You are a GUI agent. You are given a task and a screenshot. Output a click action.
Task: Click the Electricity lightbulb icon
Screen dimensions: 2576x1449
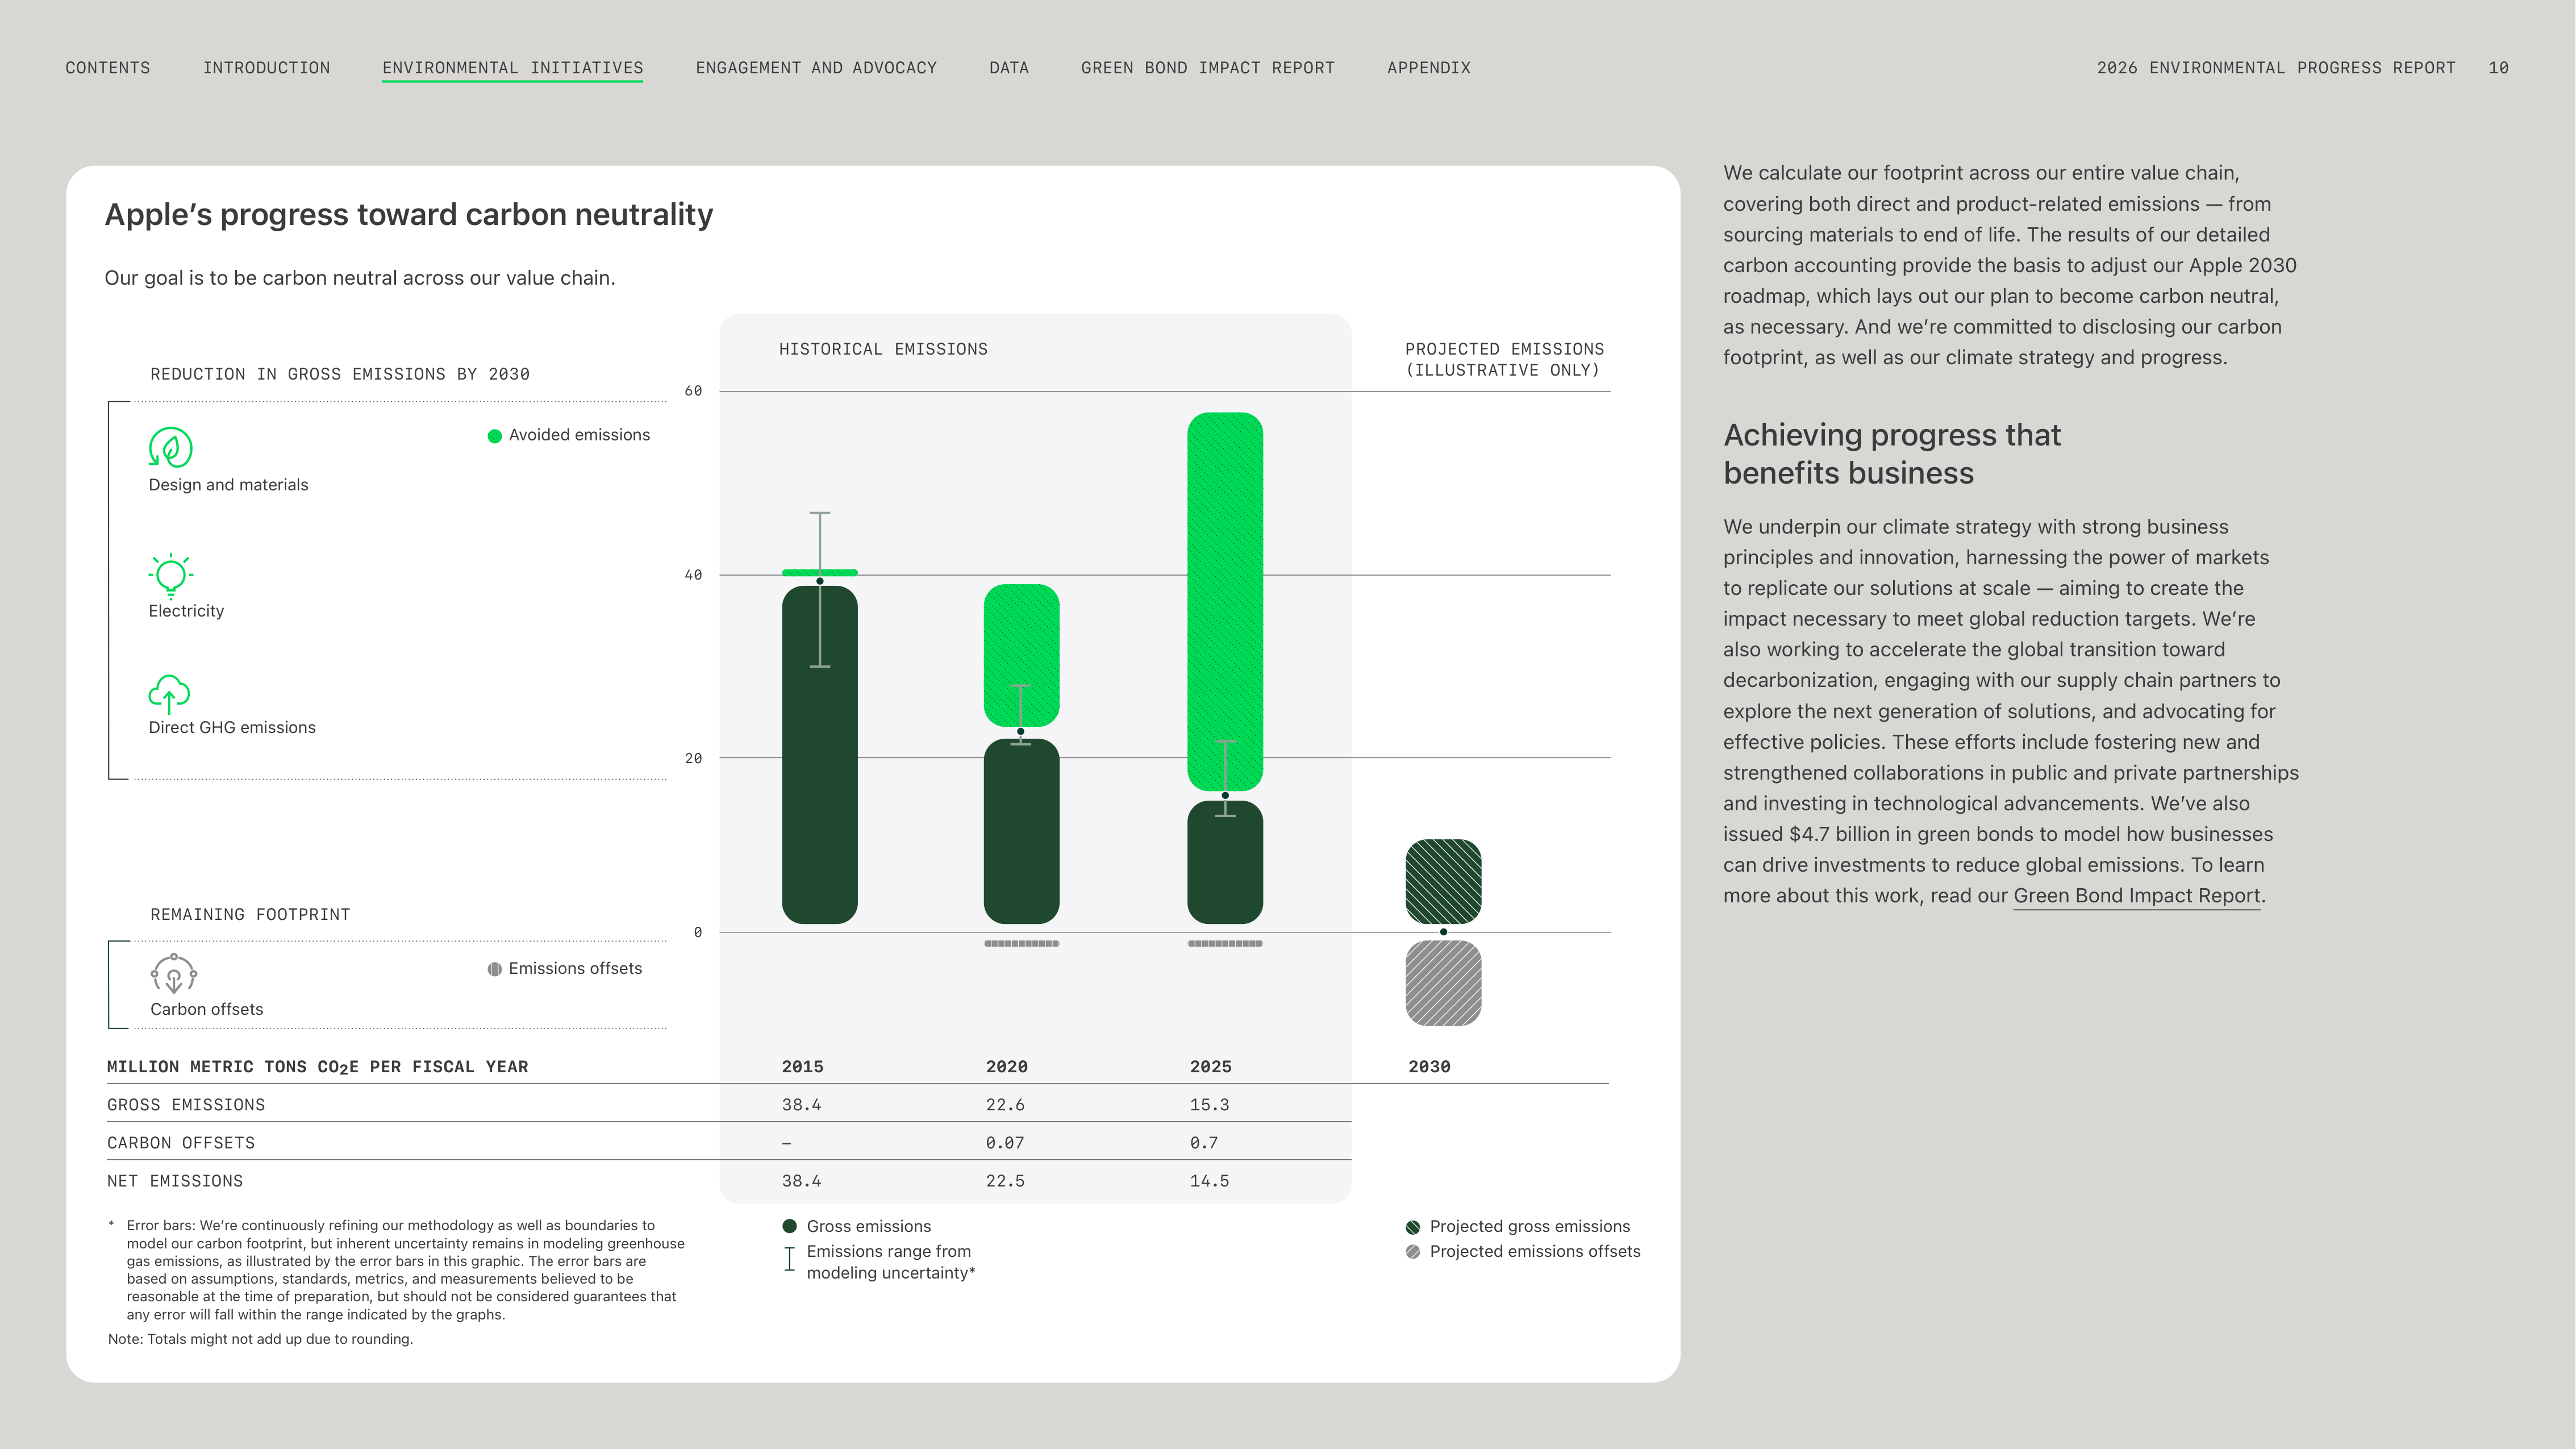click(x=170, y=575)
